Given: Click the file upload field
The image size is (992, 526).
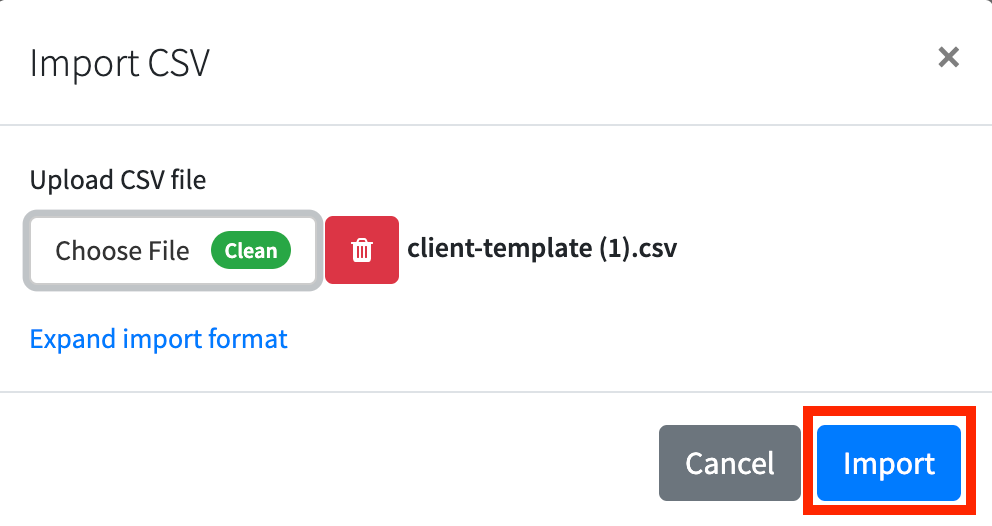Looking at the screenshot, I should (173, 251).
